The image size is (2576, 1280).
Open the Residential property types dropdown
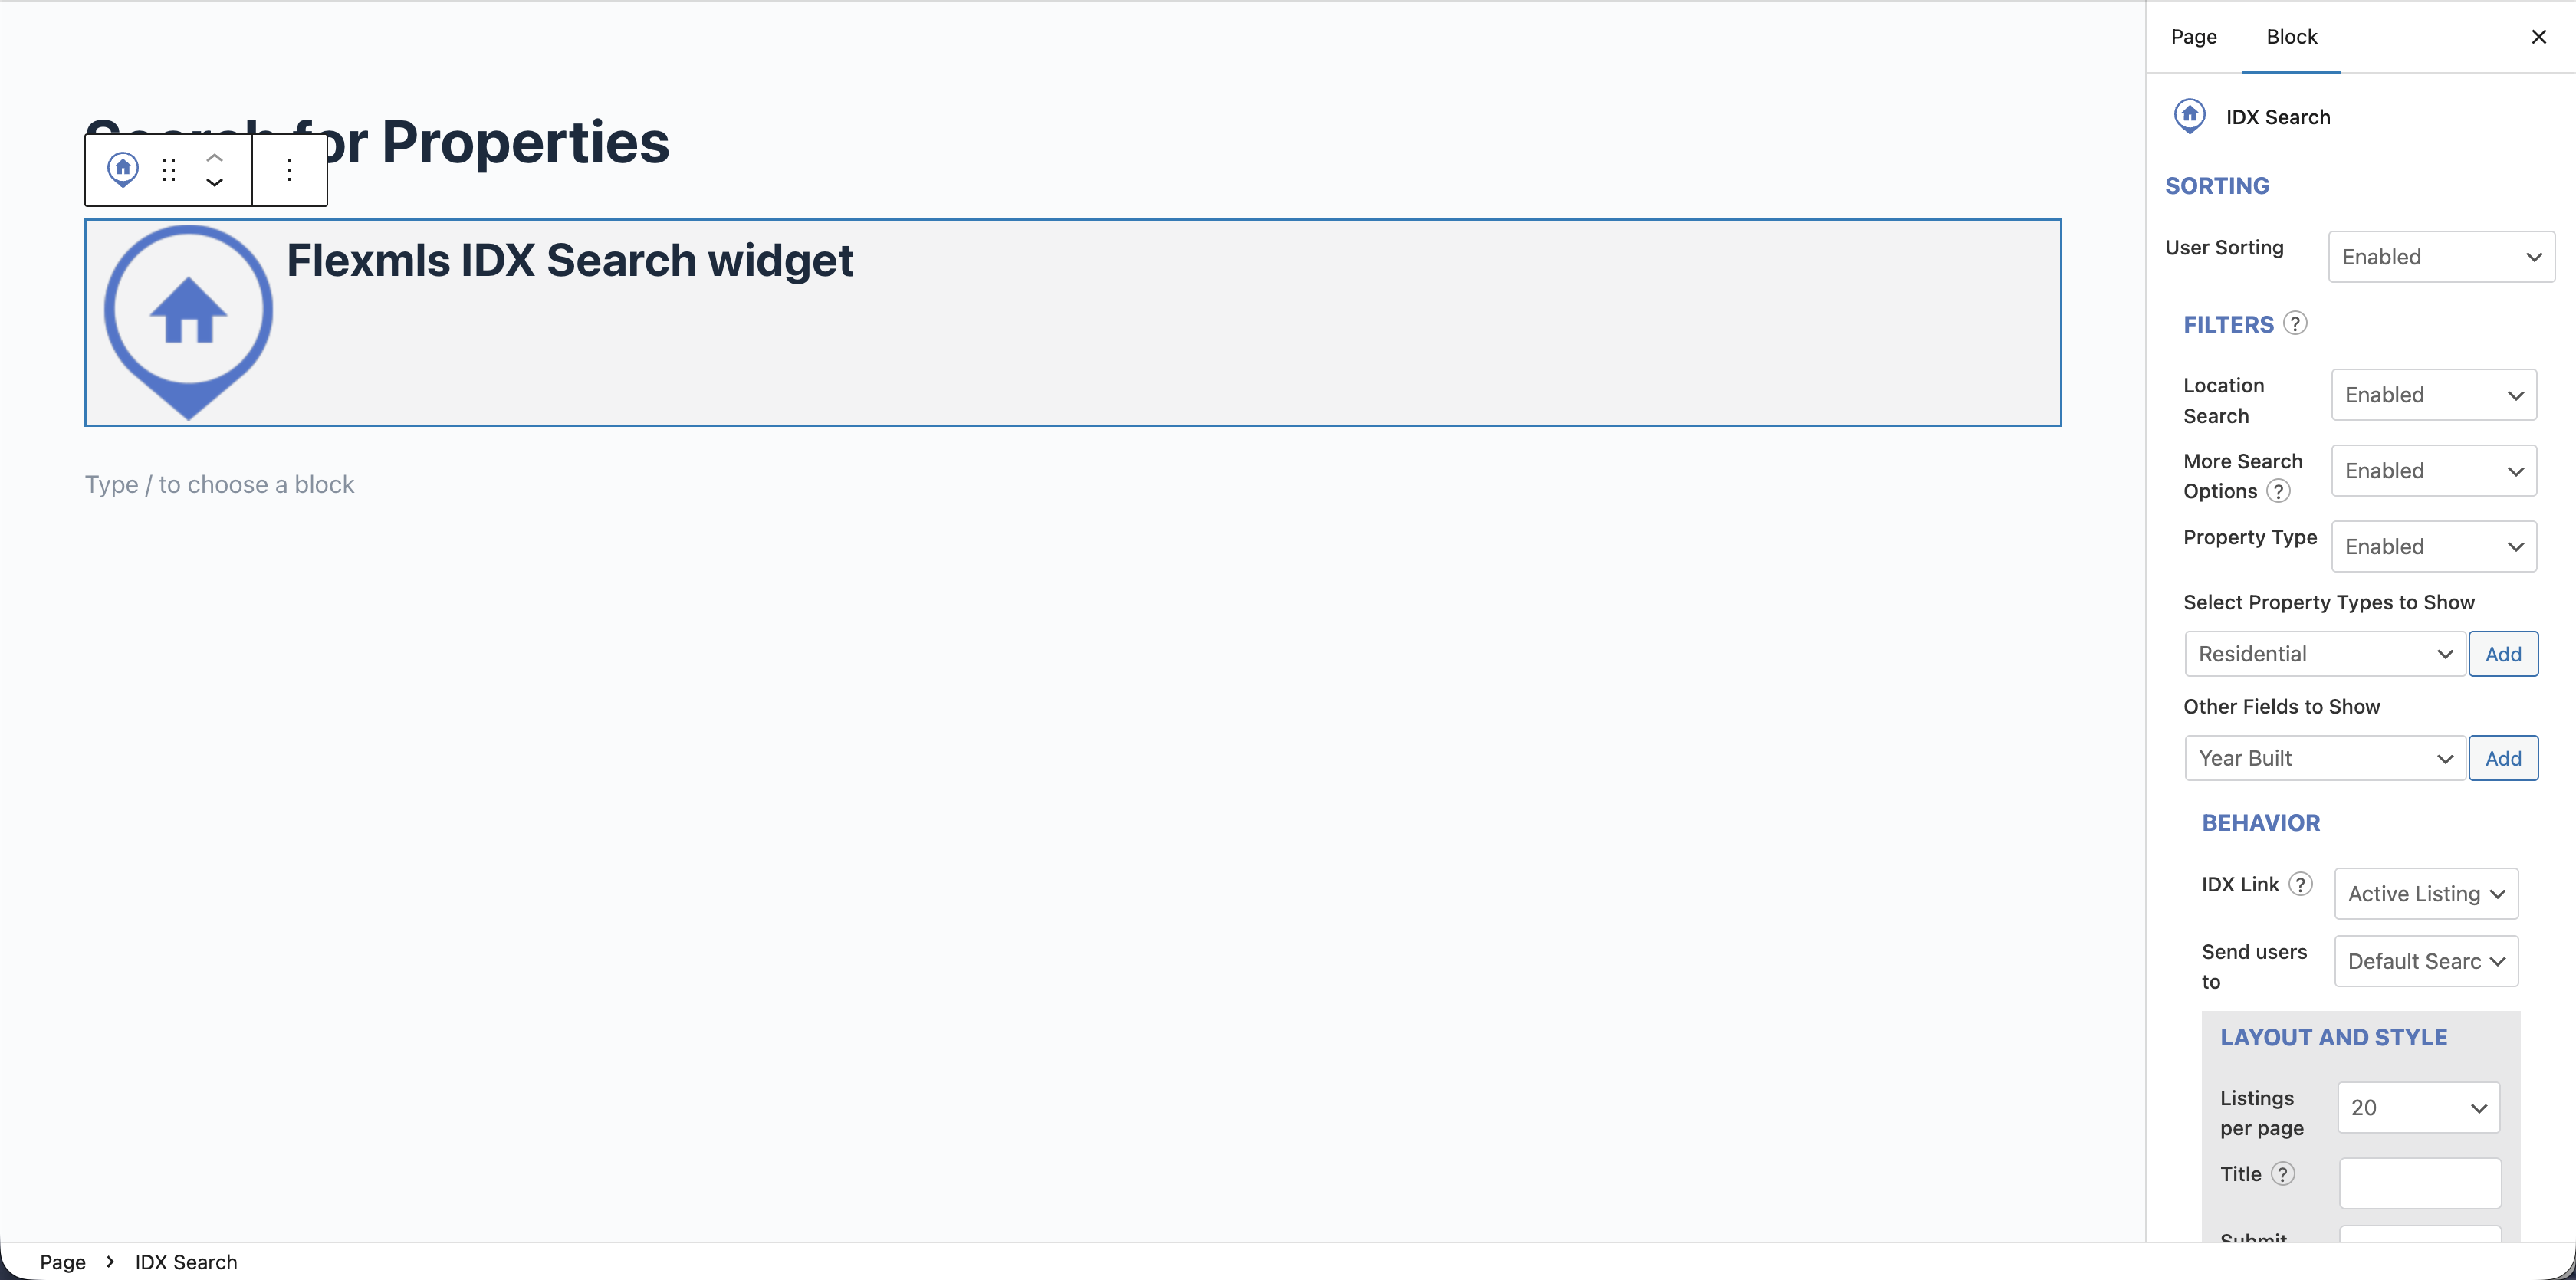[2324, 654]
